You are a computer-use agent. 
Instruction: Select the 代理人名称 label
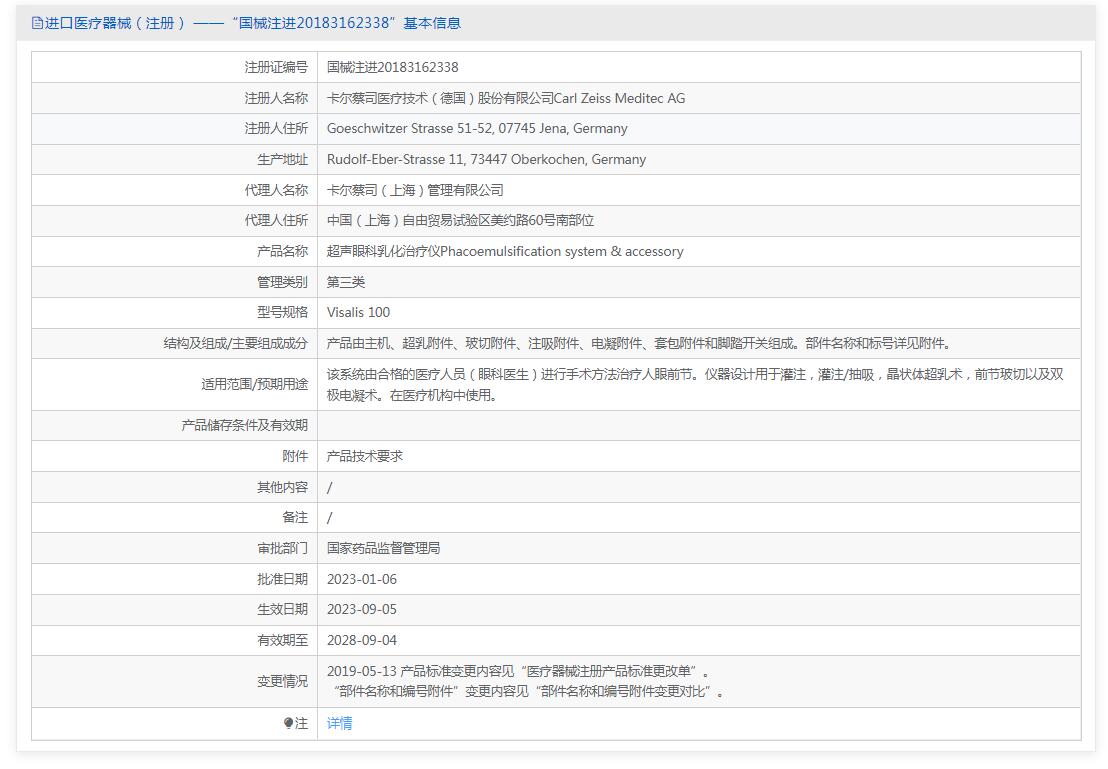coord(276,190)
